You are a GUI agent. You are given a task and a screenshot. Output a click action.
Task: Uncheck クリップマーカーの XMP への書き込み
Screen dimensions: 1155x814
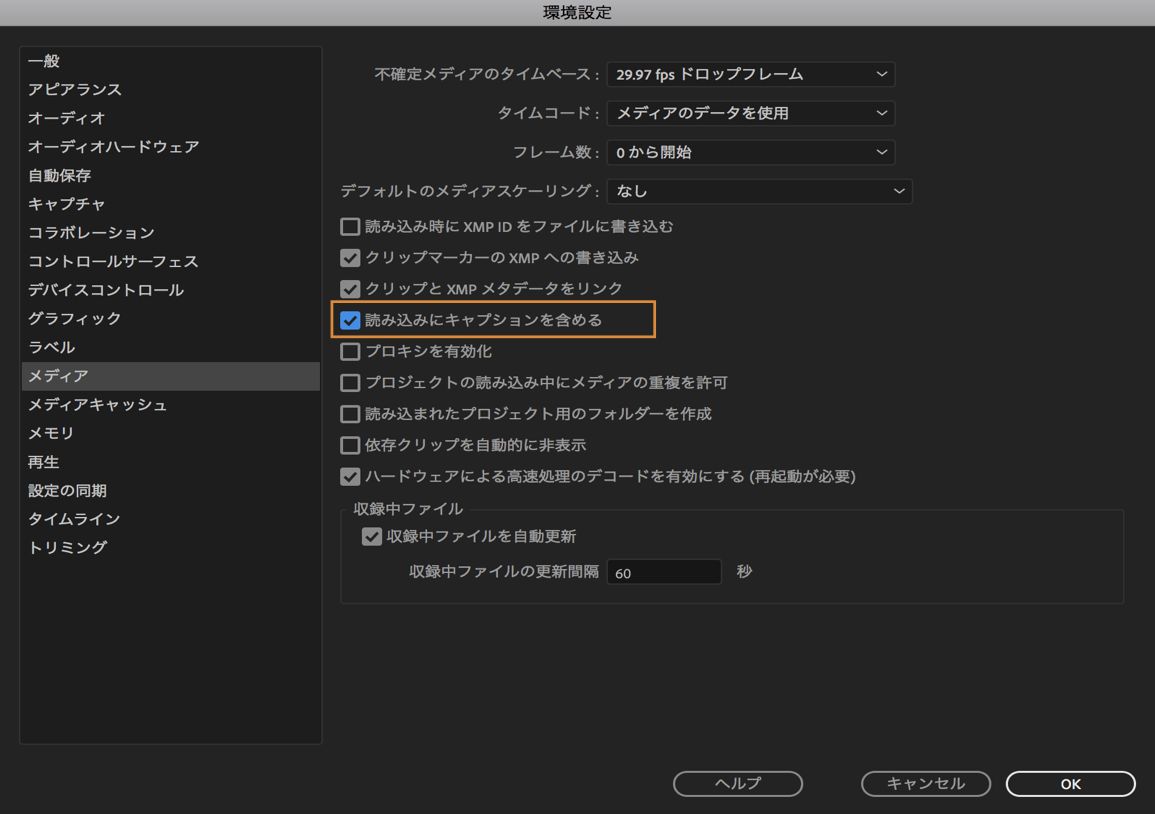click(x=350, y=257)
